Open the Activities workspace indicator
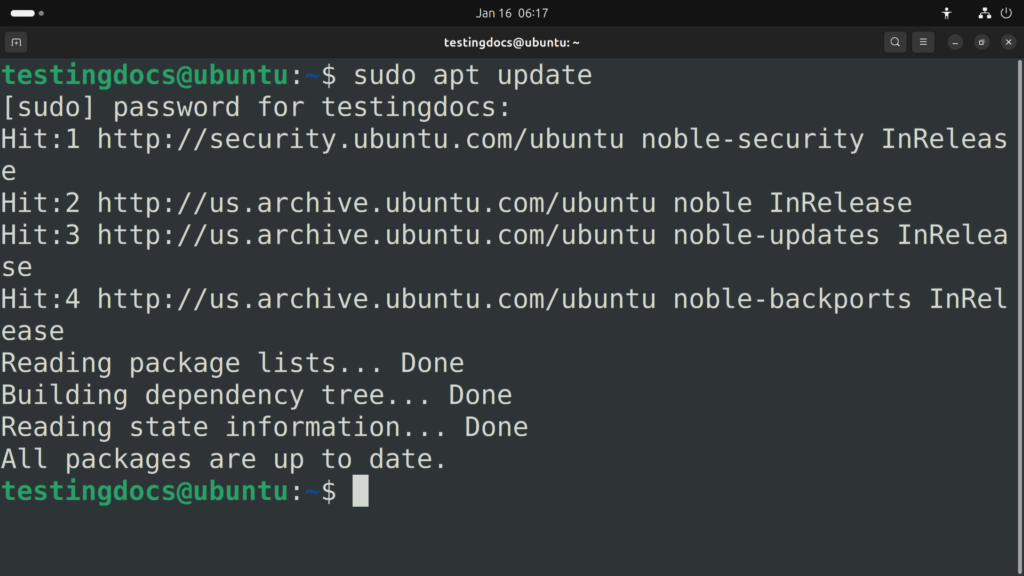The image size is (1024, 576). click(22, 13)
